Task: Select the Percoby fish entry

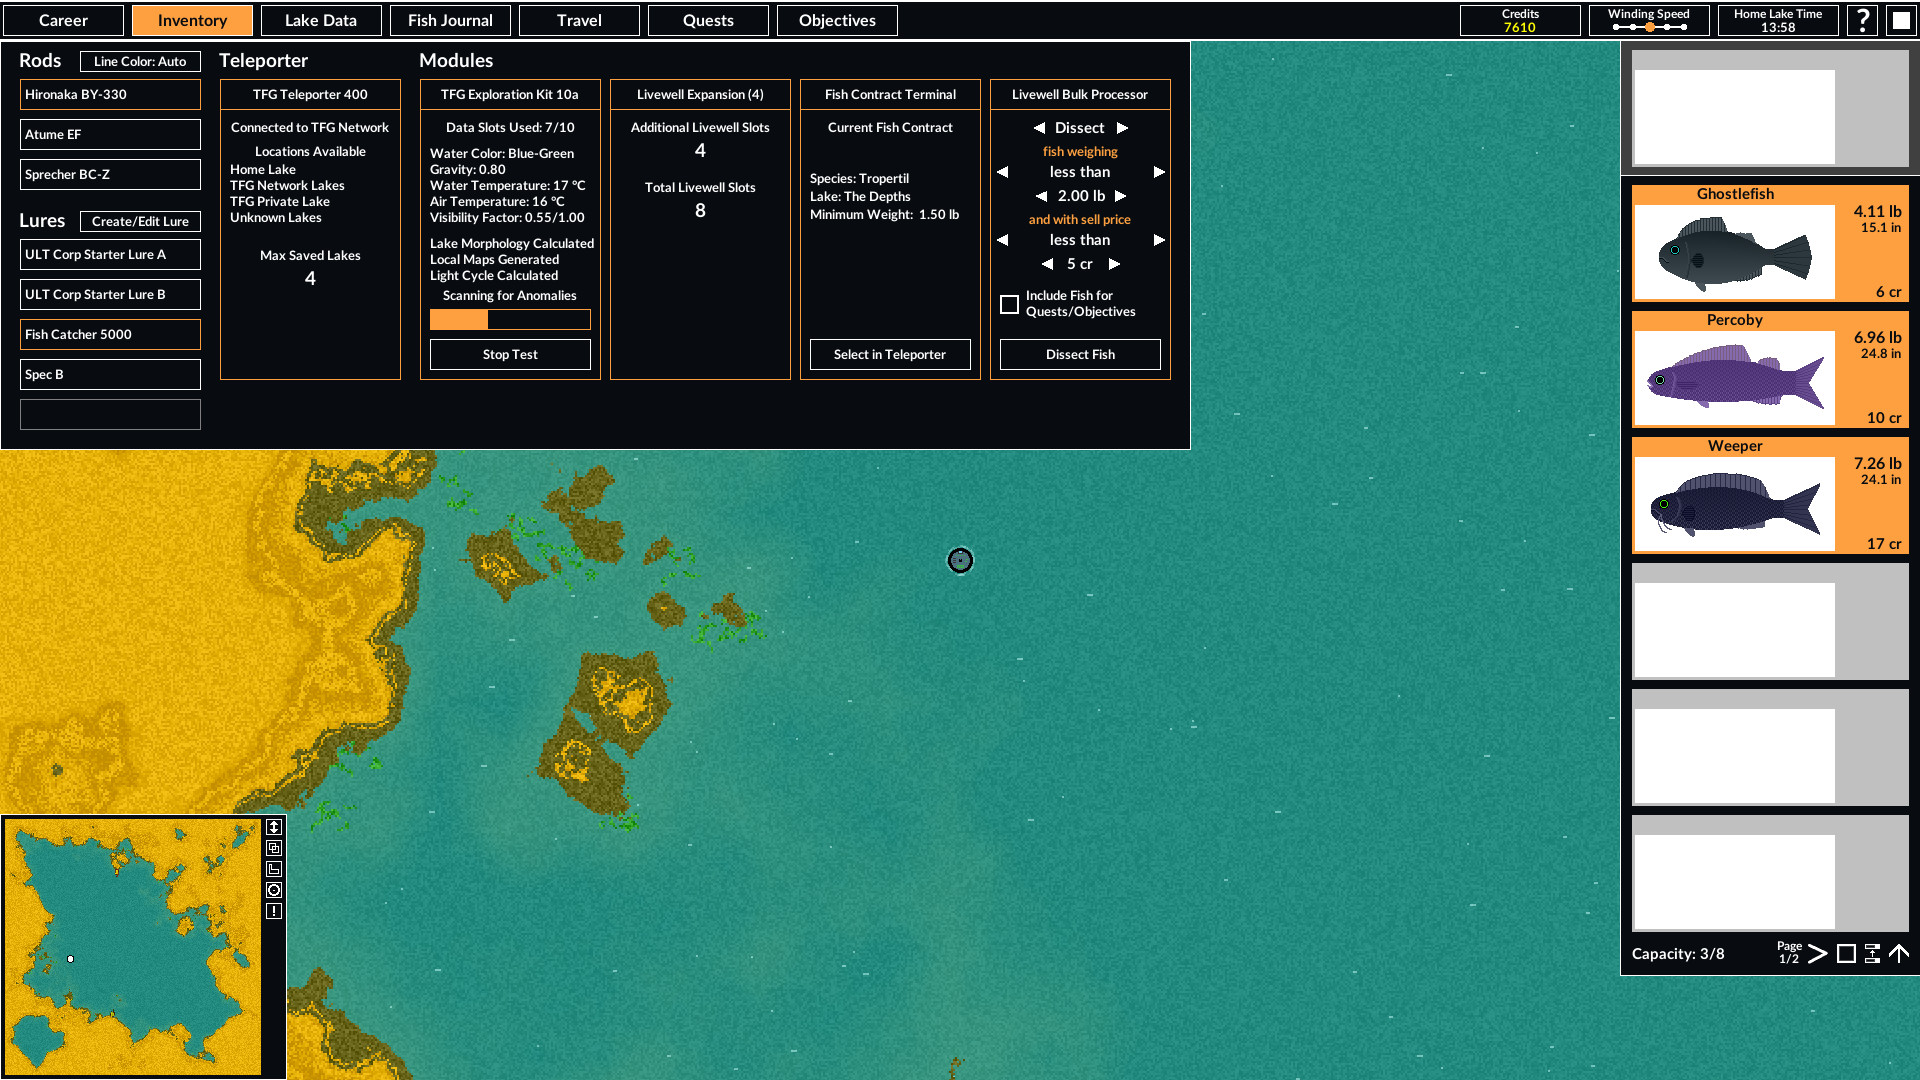Action: 1770,369
